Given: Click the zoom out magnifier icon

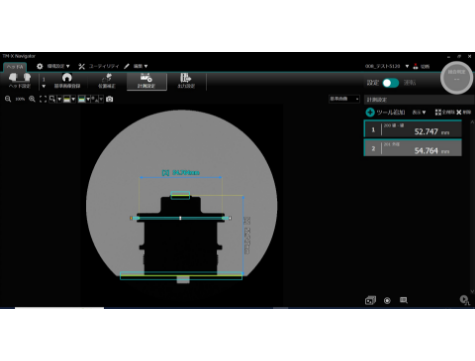Looking at the screenshot, I should [x=8, y=99].
